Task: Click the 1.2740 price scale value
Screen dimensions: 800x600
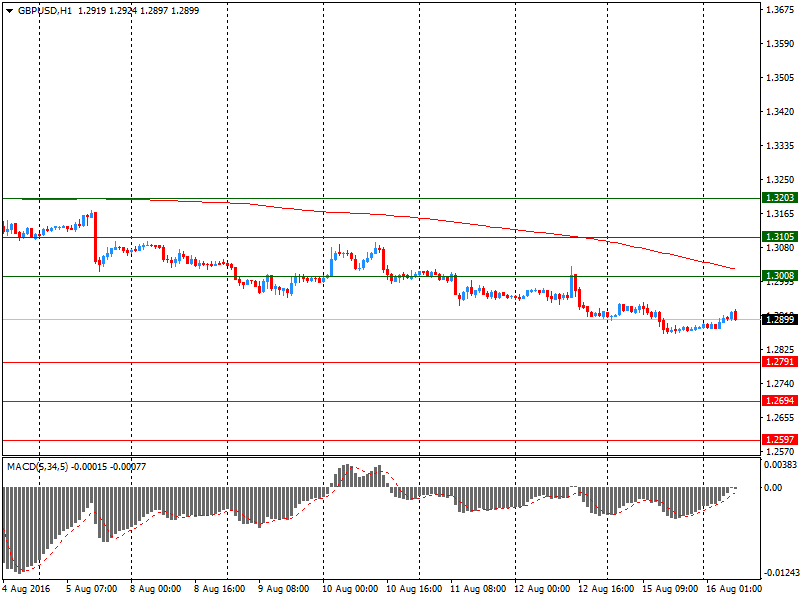Action: point(780,383)
